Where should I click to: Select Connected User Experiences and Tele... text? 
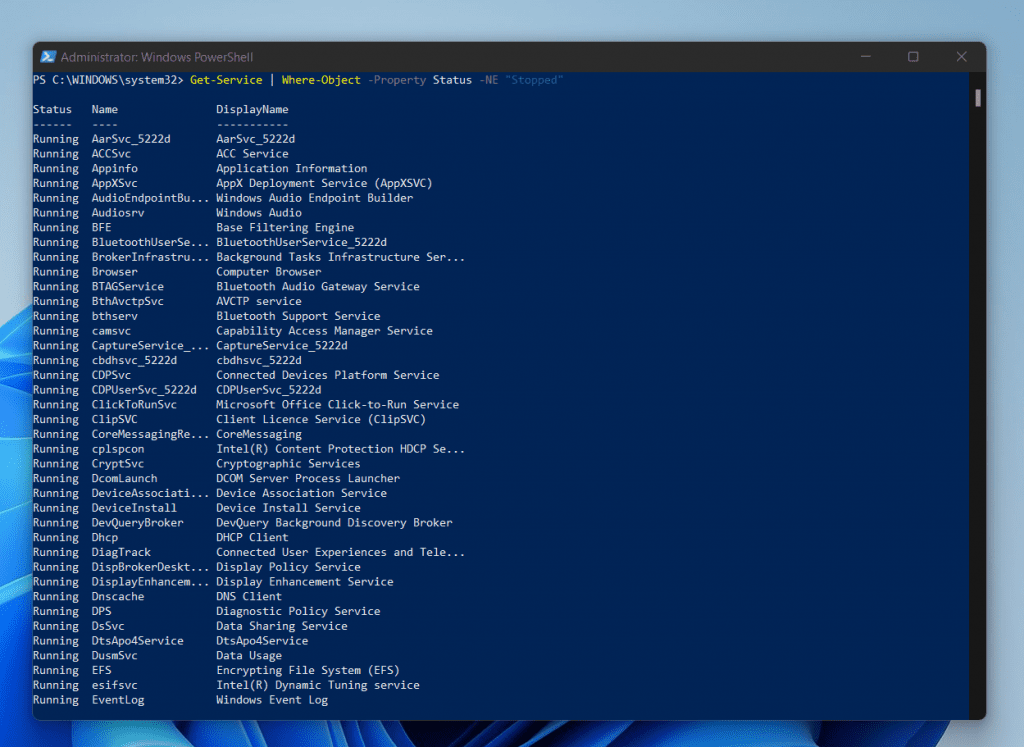[340, 552]
